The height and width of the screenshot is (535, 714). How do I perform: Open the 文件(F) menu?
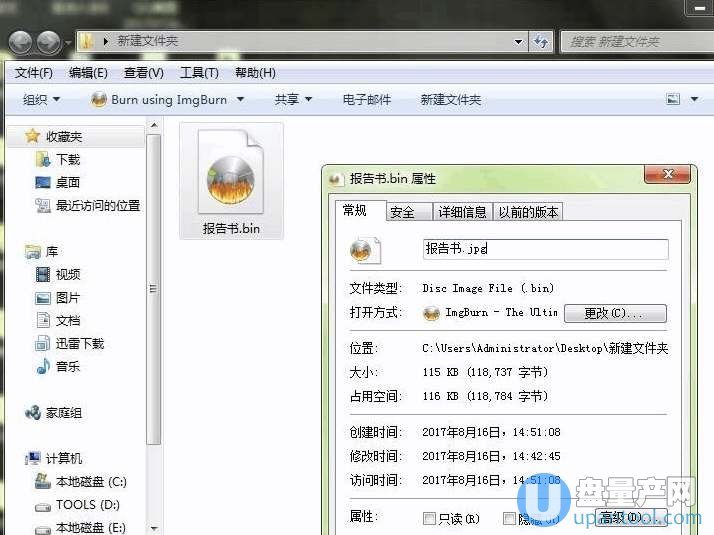tap(33, 73)
